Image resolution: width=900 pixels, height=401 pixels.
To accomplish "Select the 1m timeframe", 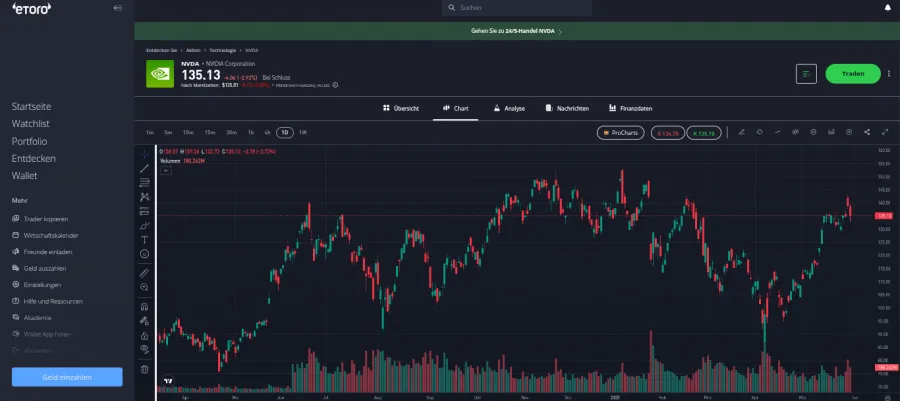I will coord(150,133).
